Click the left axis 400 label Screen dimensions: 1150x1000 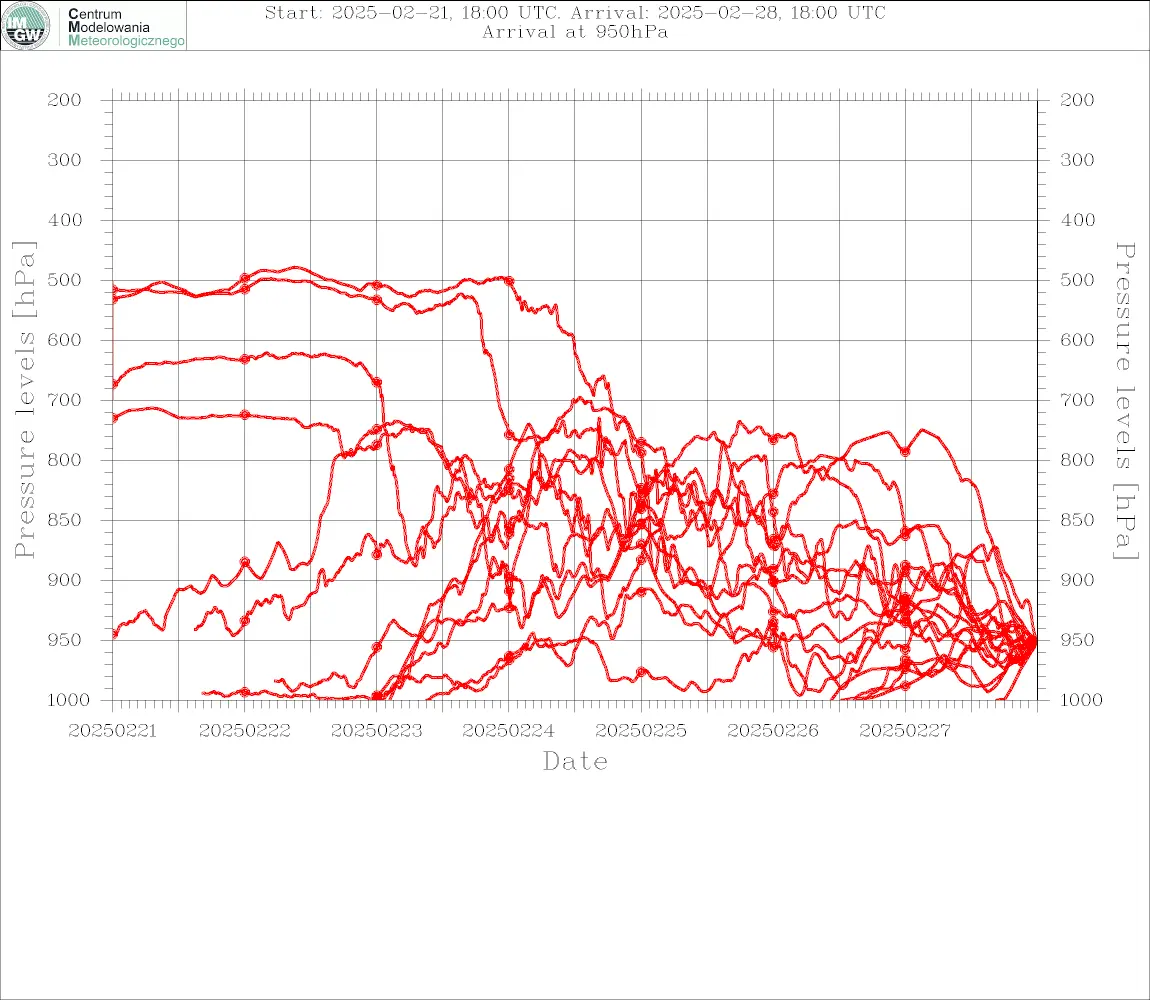click(x=65, y=220)
